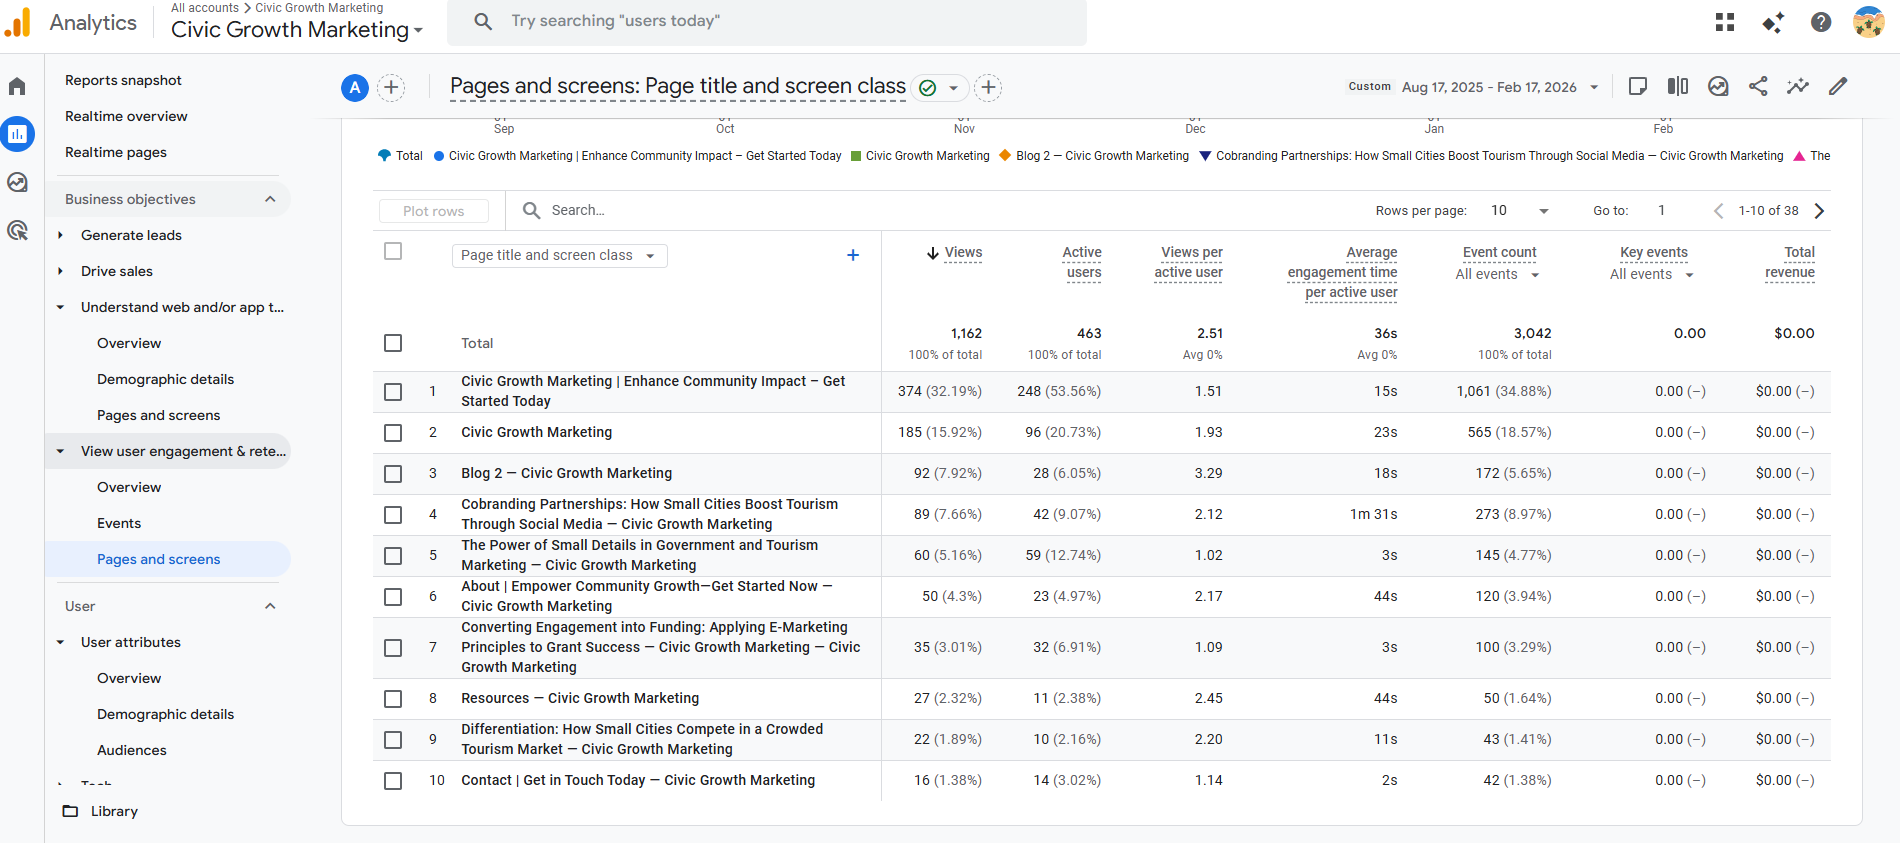Customize report with the pencil icon

coord(1838,86)
